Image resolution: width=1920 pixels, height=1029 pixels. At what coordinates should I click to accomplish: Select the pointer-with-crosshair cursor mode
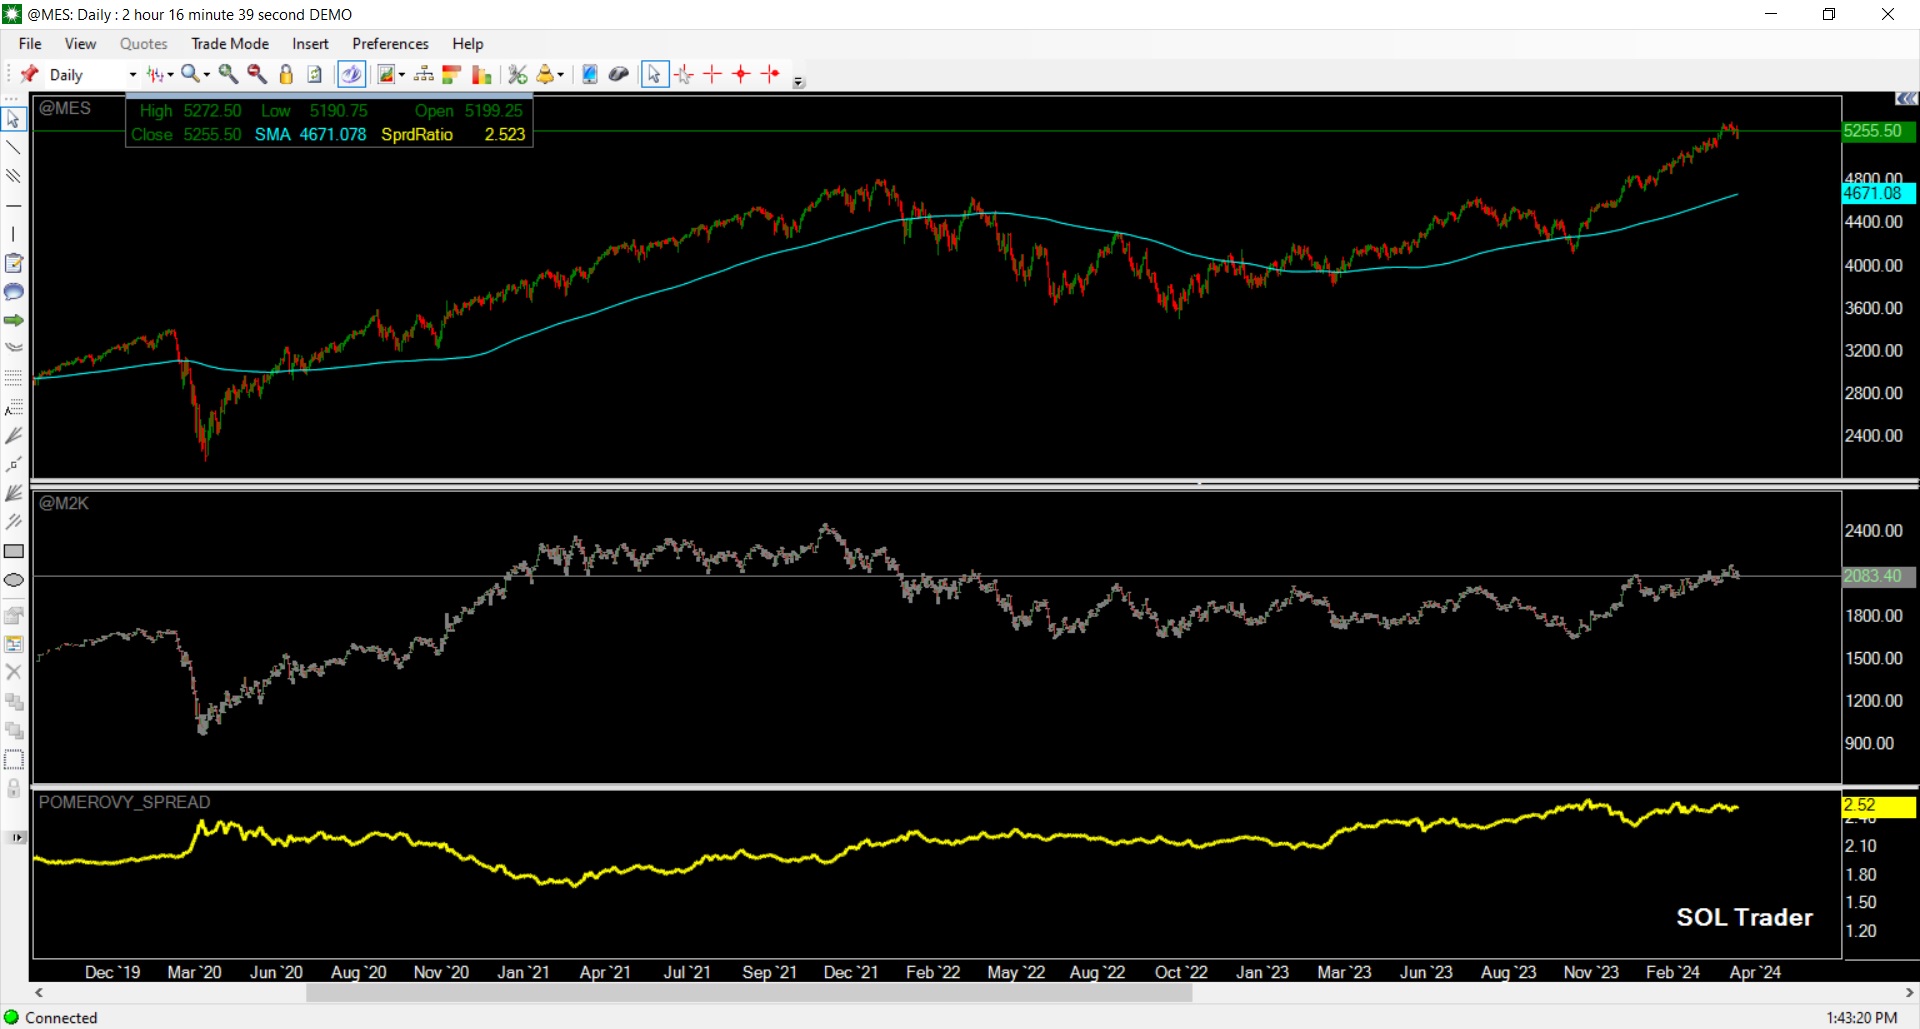pos(684,74)
